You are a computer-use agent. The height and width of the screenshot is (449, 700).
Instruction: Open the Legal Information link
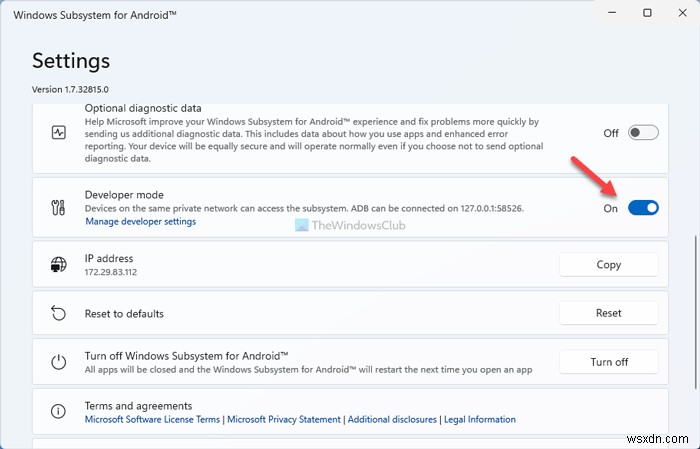[480, 420]
